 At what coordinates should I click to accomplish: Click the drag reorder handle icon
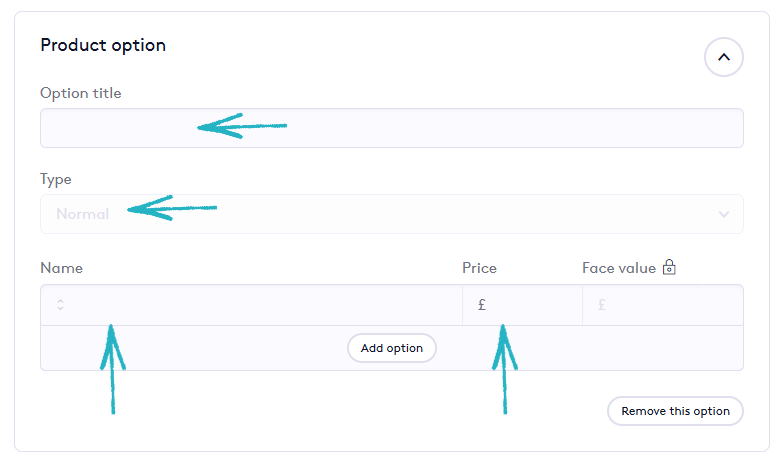[60, 305]
